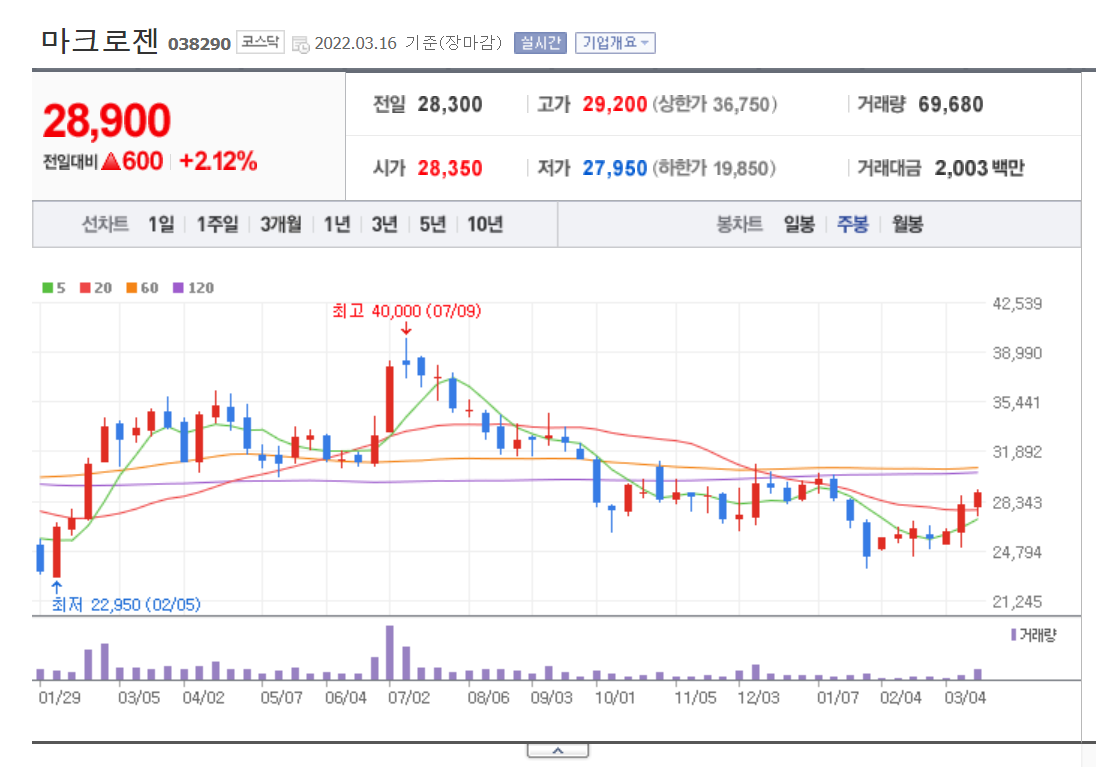Click the 거래량 value 69,680

coord(951,104)
